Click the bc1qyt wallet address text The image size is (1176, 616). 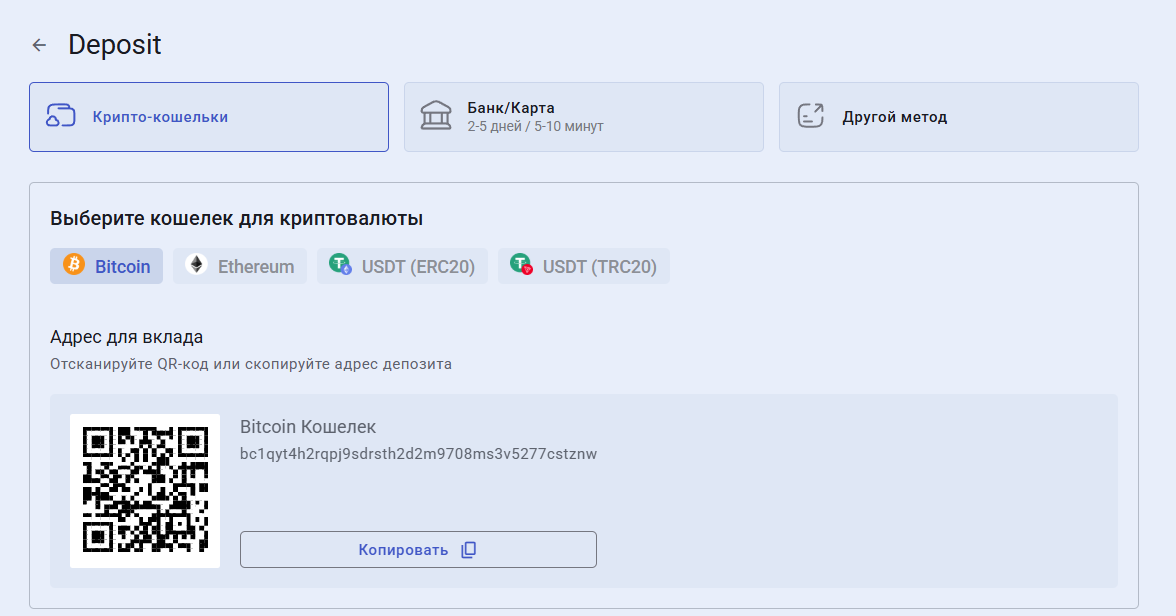pos(417,453)
